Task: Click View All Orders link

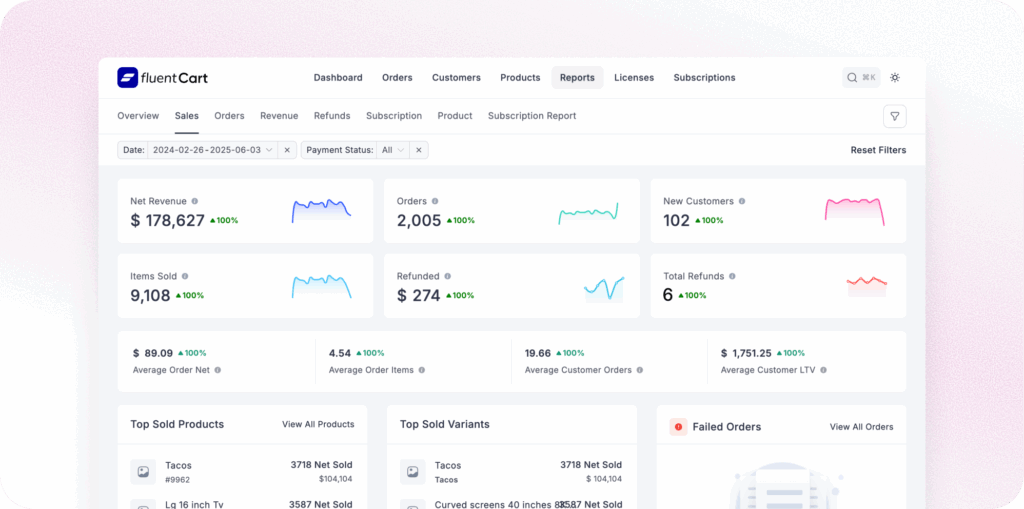Action: pos(861,427)
